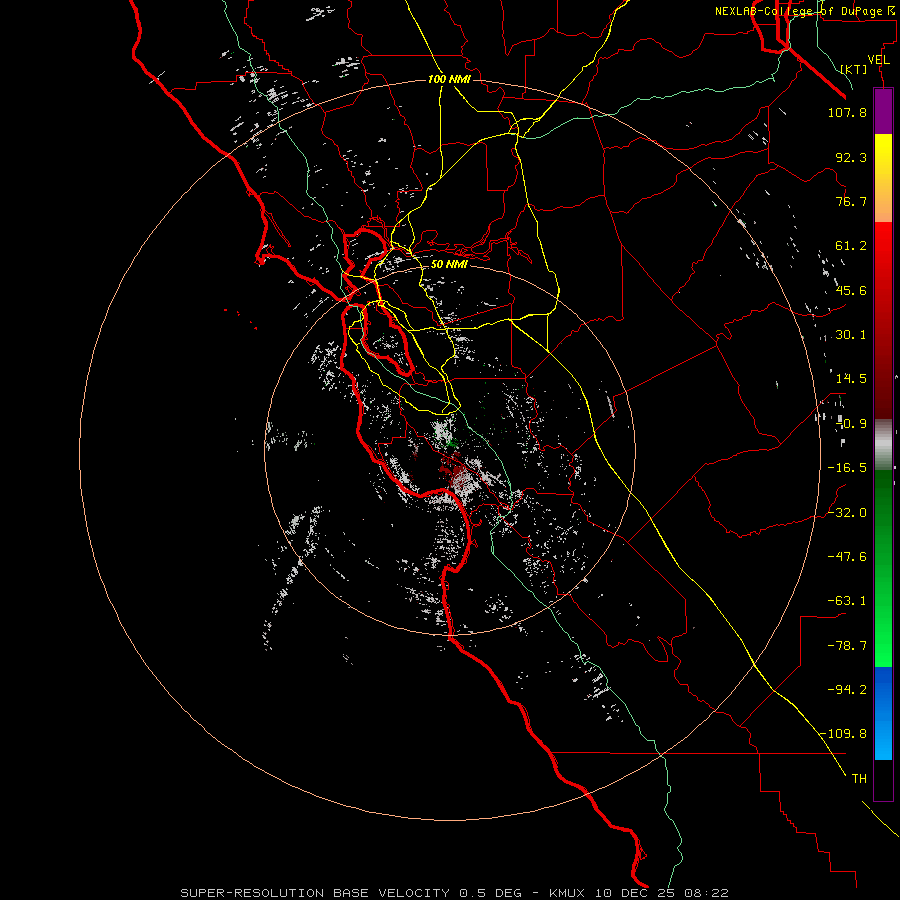Click the 45.6 scale value

click(x=851, y=290)
